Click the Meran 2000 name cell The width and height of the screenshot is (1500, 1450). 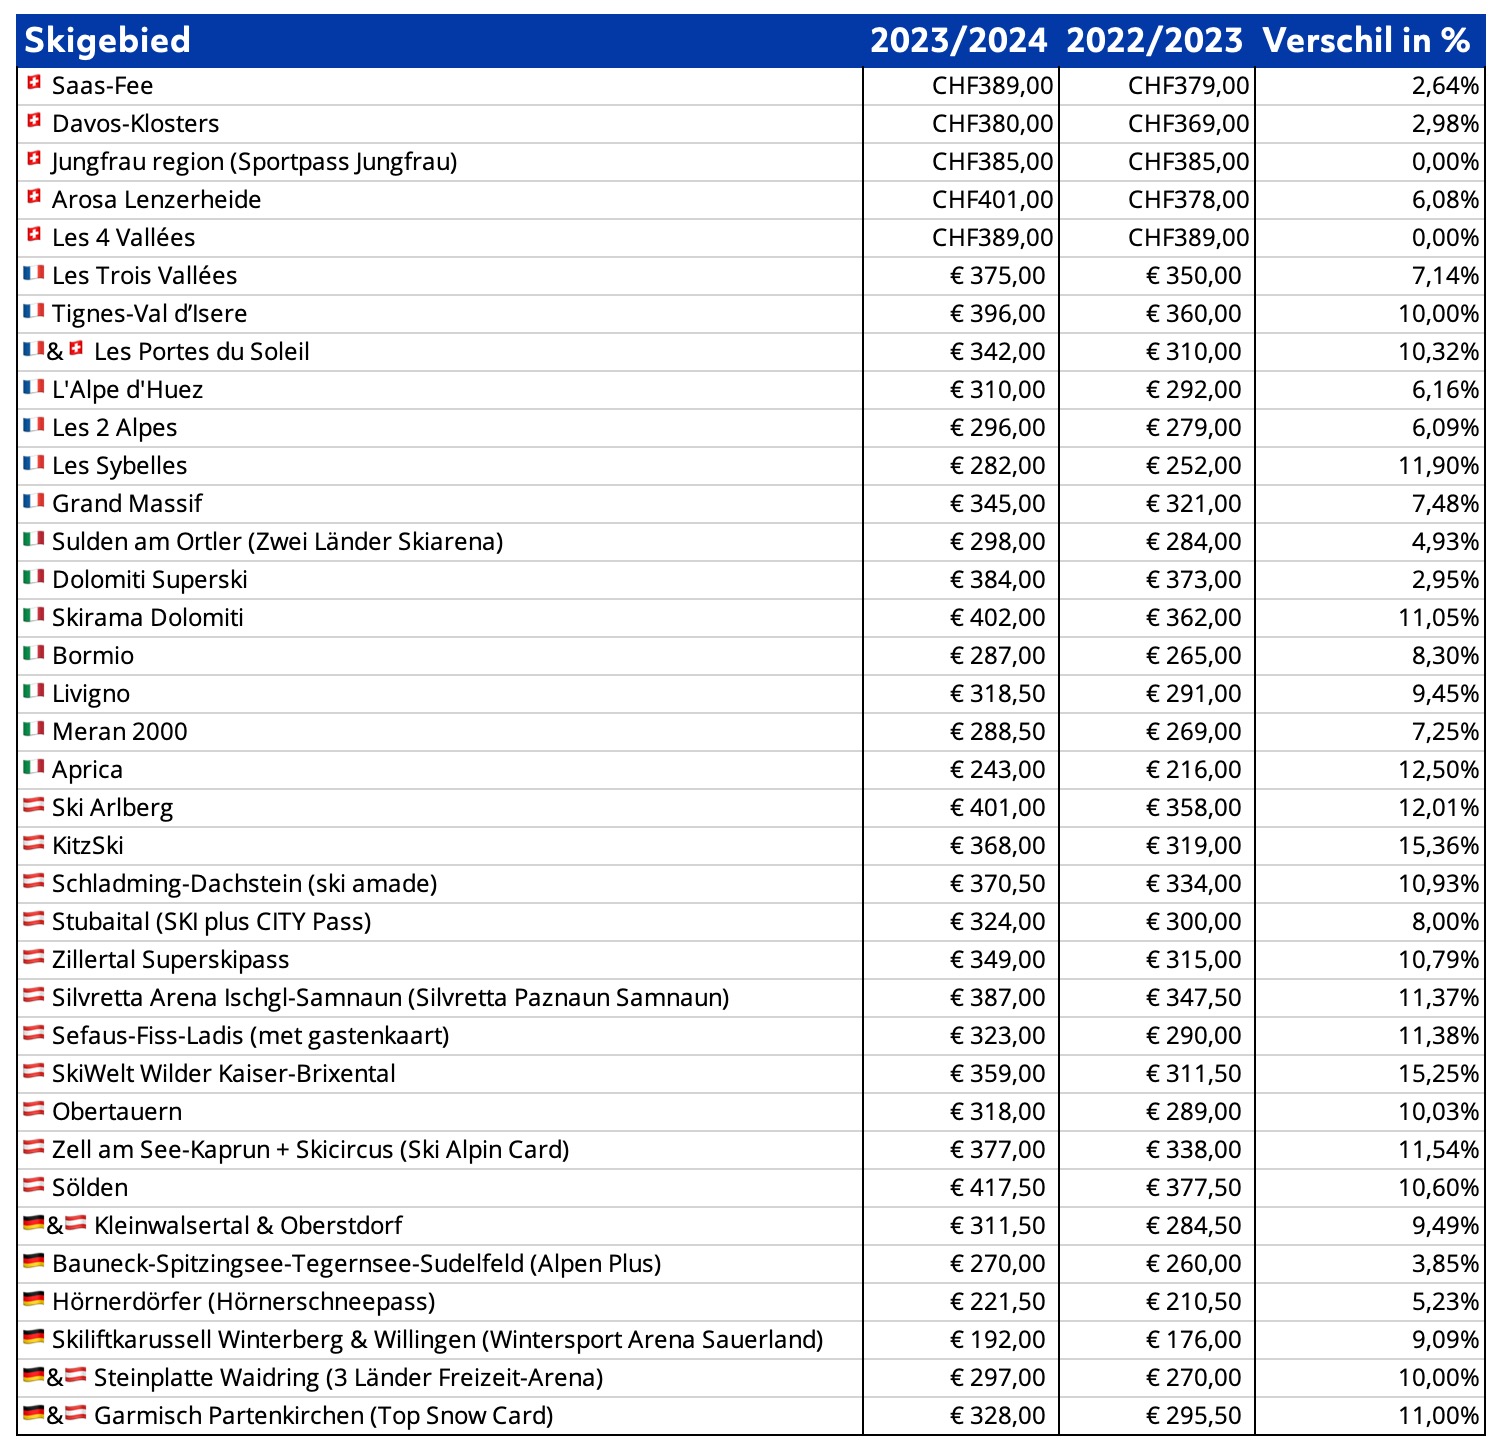(440, 732)
